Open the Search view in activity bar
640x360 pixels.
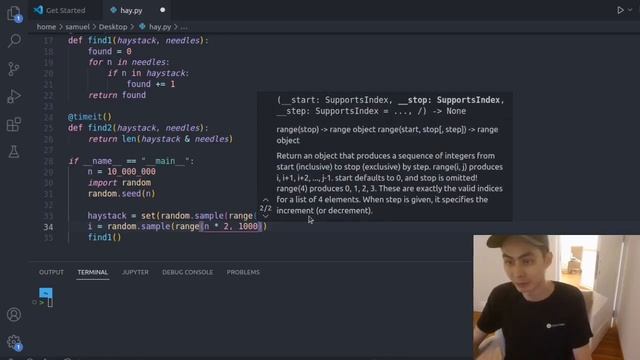pos(14,40)
